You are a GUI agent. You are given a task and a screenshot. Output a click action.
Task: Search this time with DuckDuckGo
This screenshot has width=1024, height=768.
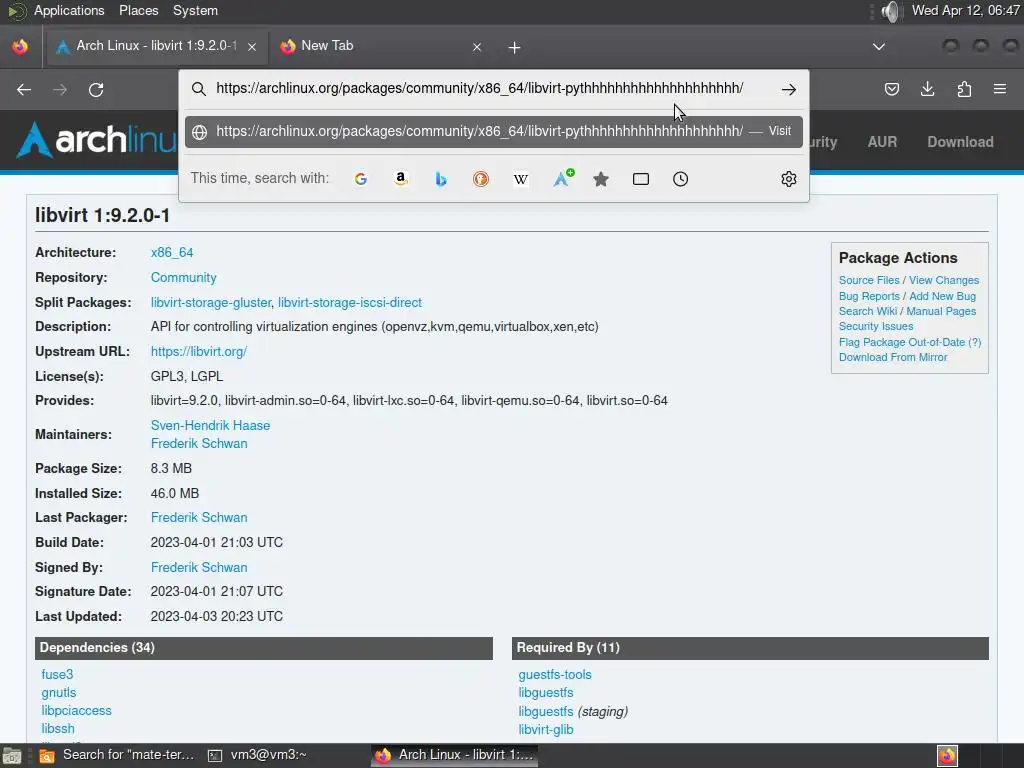coord(481,179)
